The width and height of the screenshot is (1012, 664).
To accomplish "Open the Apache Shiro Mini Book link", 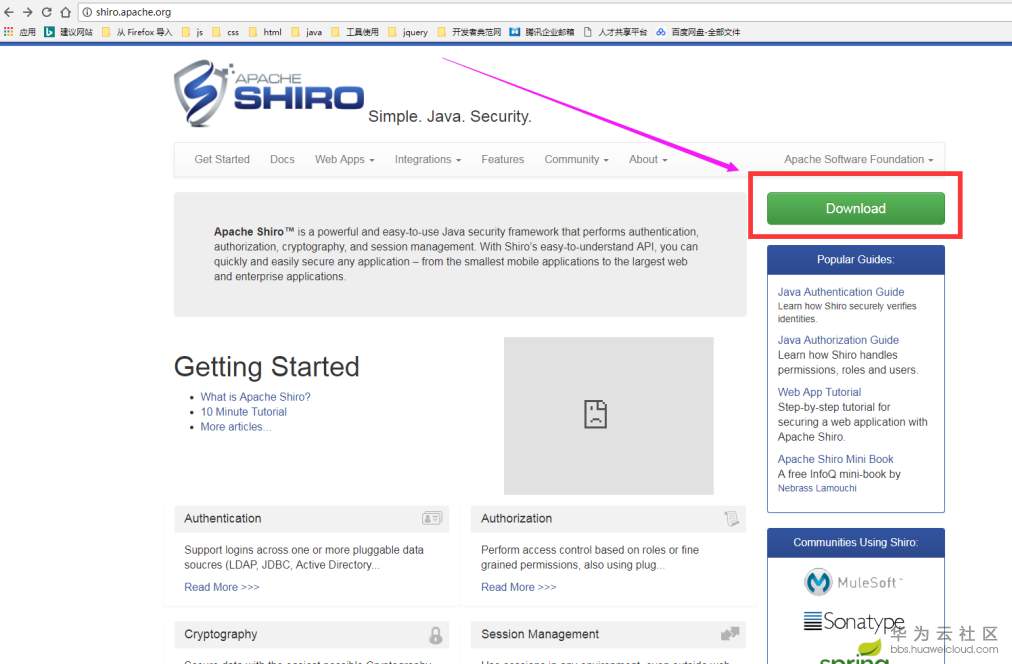I will tap(836, 459).
